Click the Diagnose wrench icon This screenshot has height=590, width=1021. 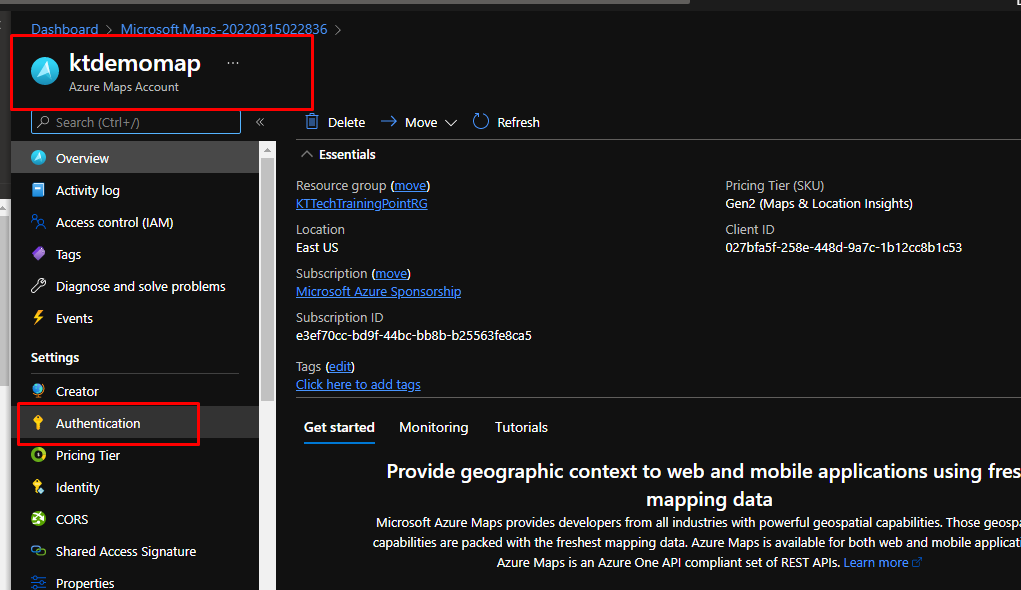(38, 285)
